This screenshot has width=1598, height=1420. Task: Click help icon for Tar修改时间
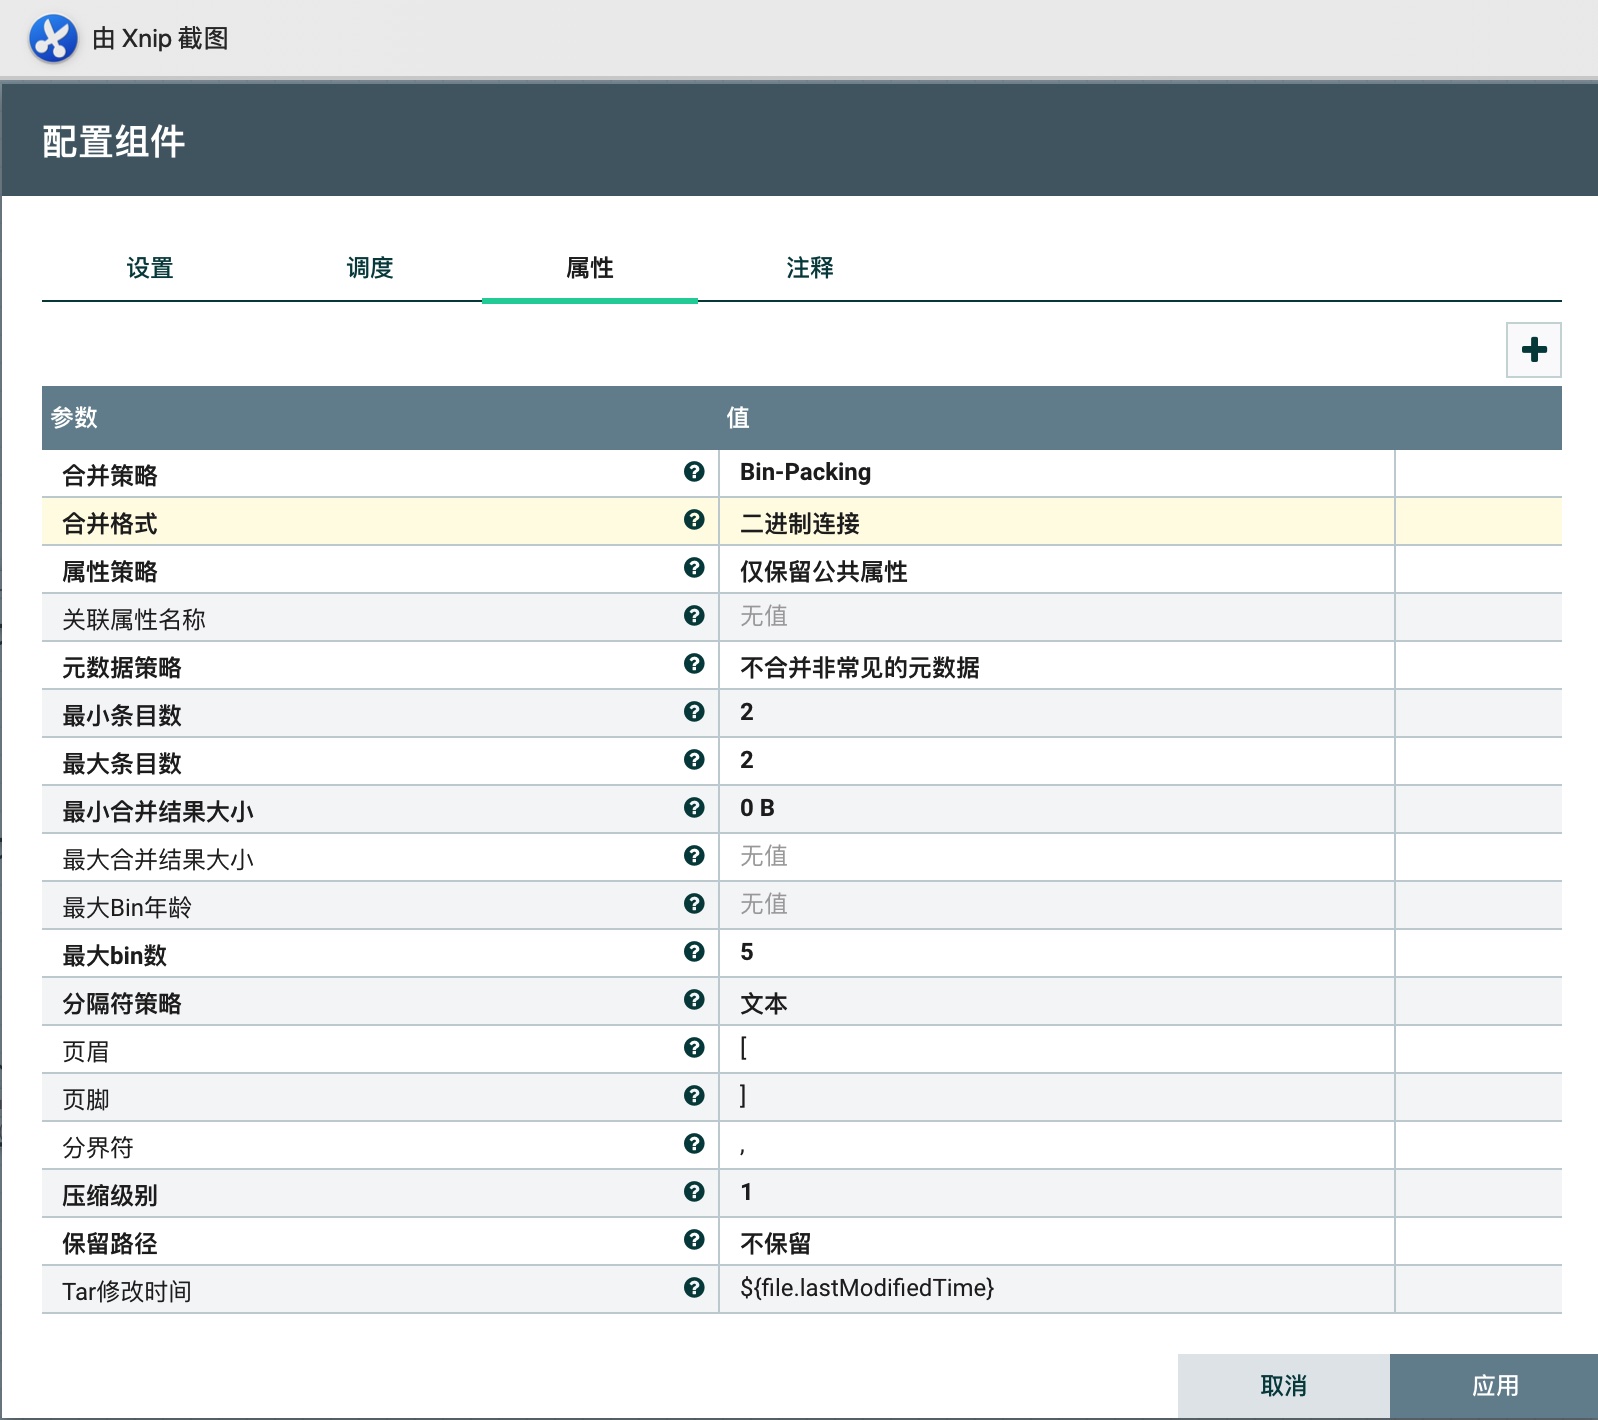(x=694, y=1288)
